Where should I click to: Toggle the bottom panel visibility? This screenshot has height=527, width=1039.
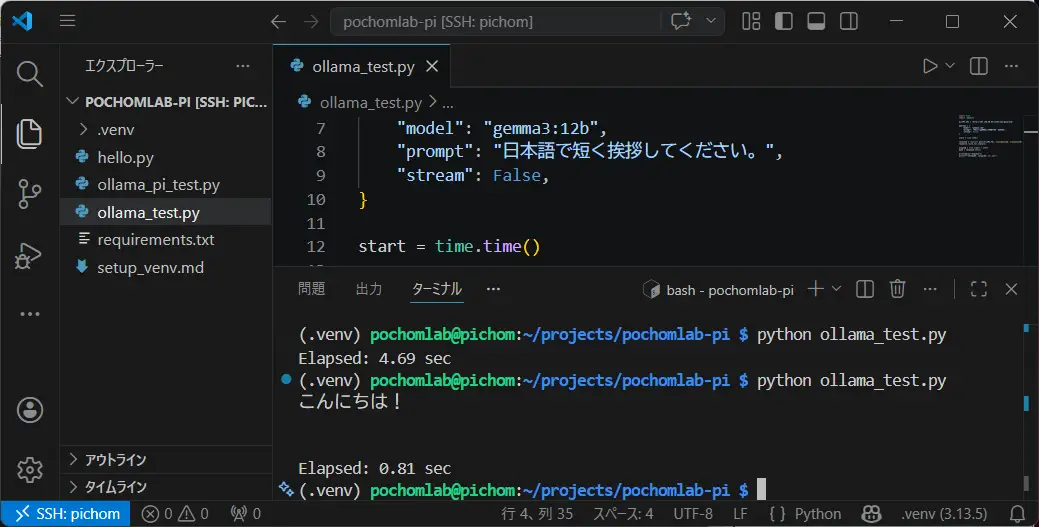pos(816,21)
